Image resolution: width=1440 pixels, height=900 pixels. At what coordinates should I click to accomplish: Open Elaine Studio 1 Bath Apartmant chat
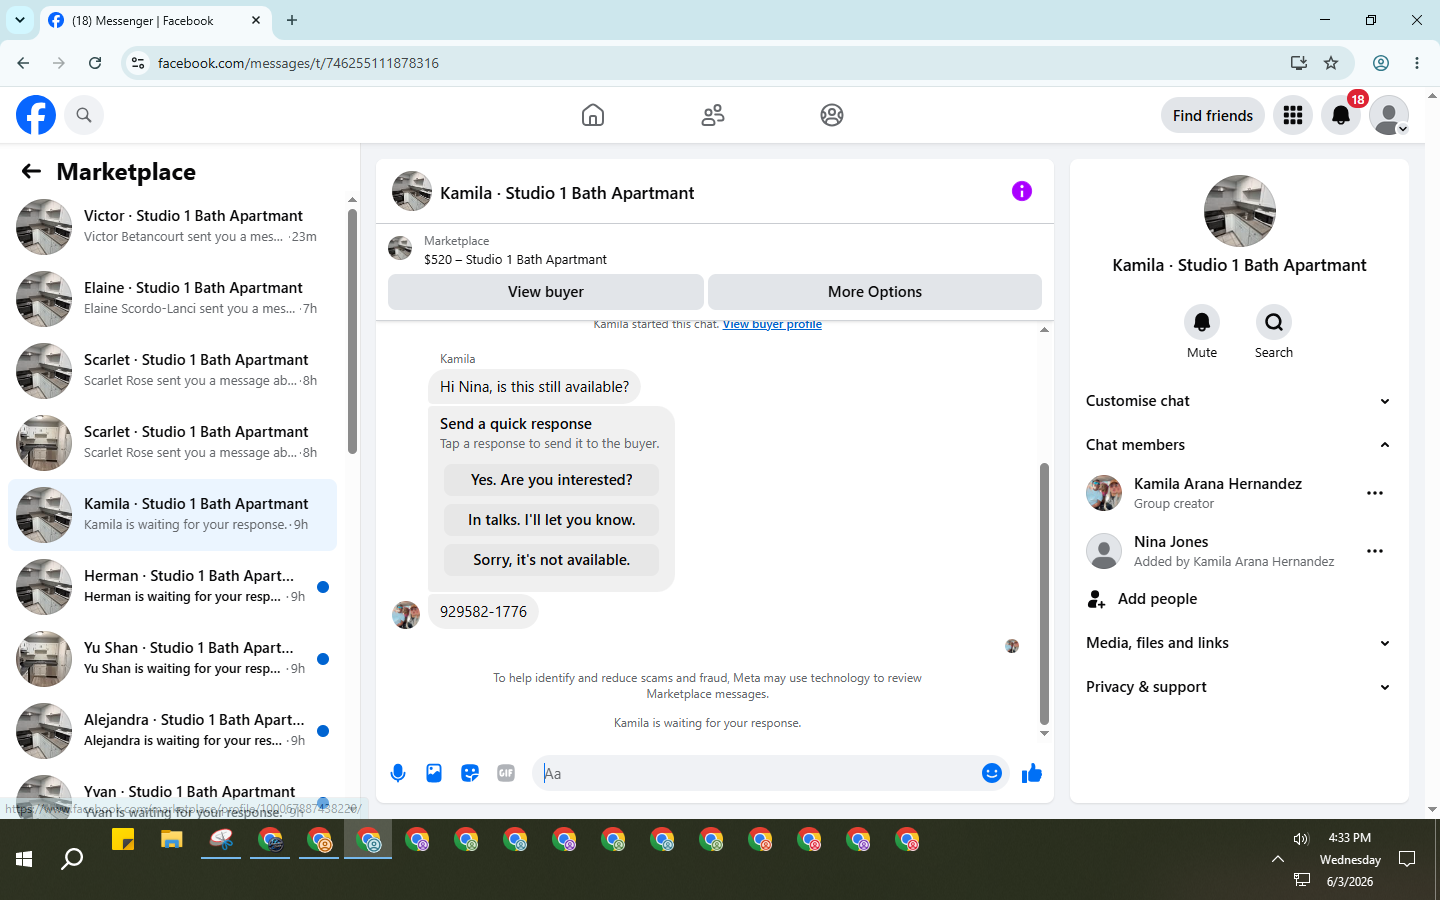pos(172,298)
